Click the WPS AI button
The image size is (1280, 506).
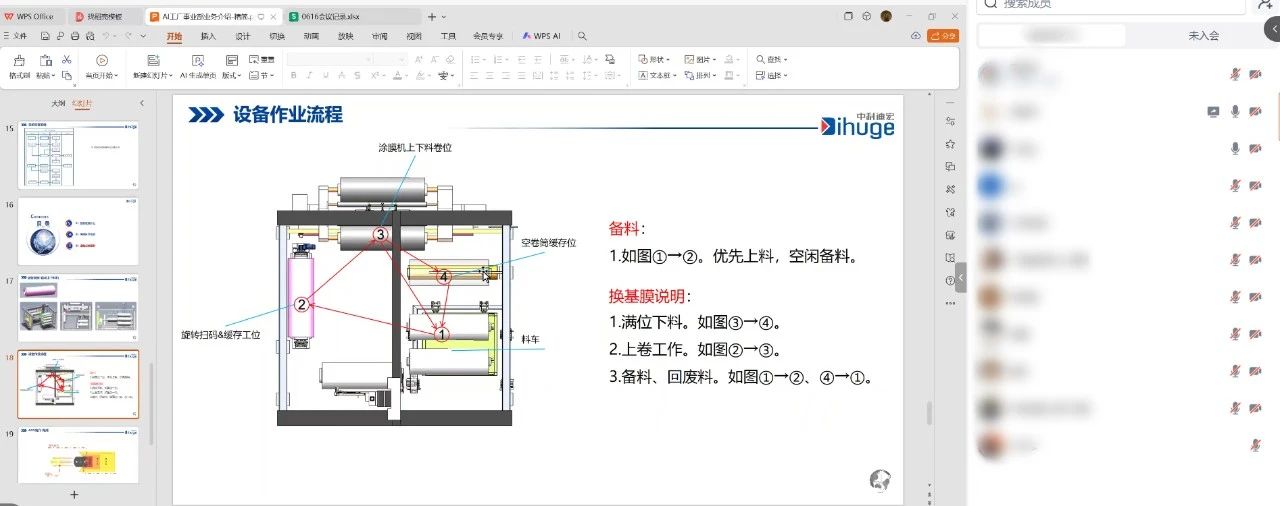coord(541,36)
